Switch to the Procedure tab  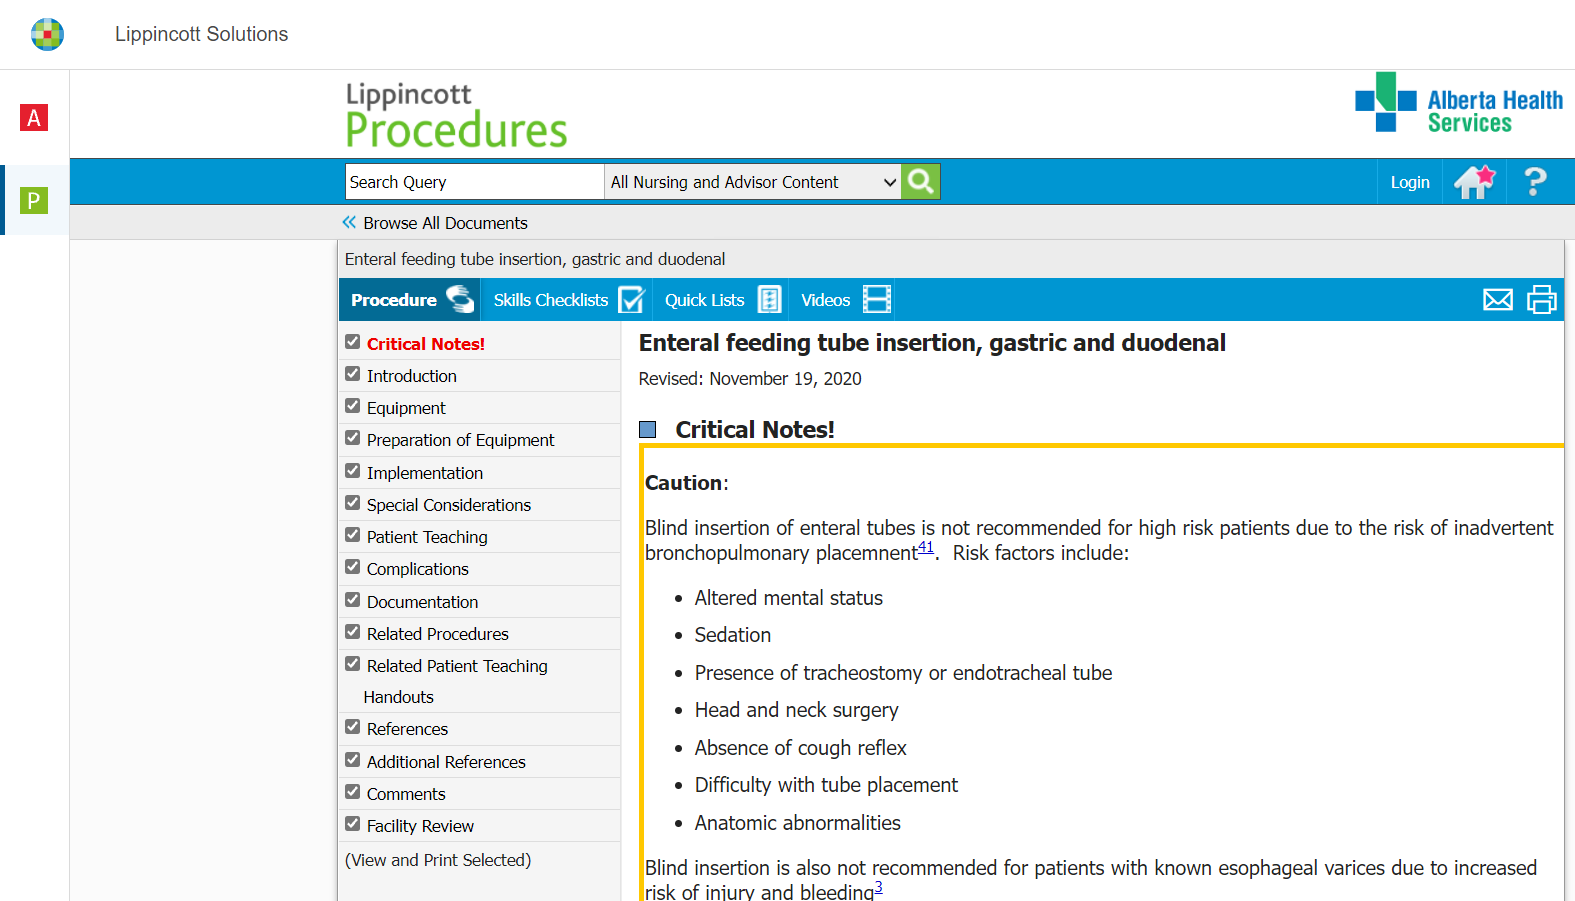pos(410,300)
